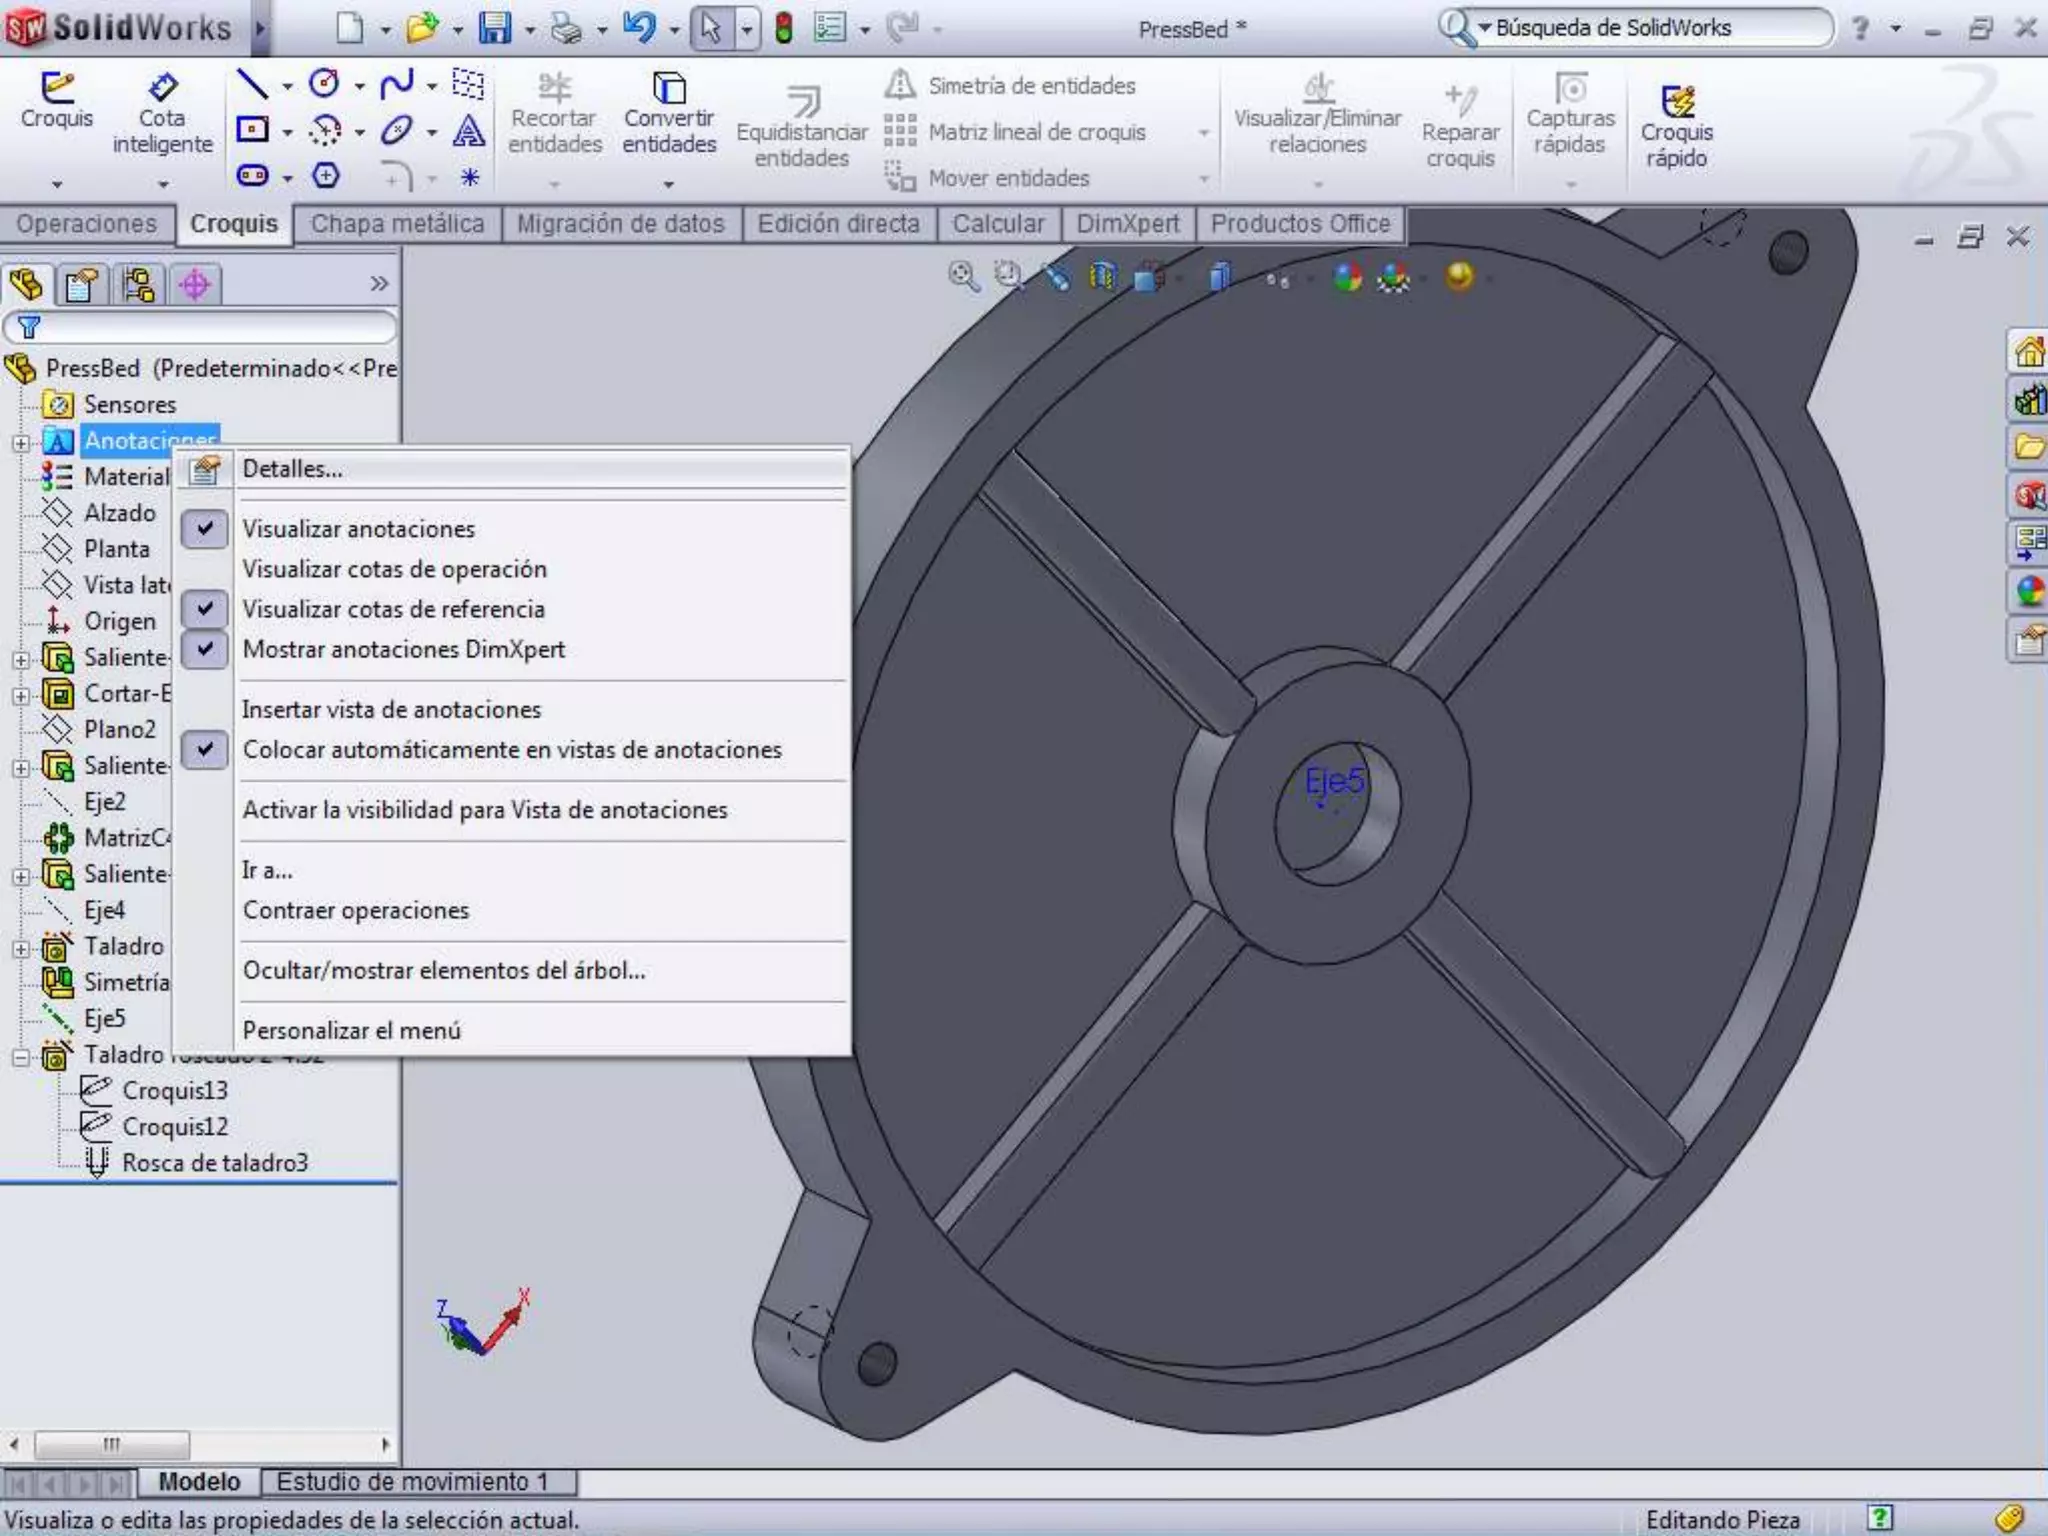Open the Croquis button dropdown arrow

point(57,184)
